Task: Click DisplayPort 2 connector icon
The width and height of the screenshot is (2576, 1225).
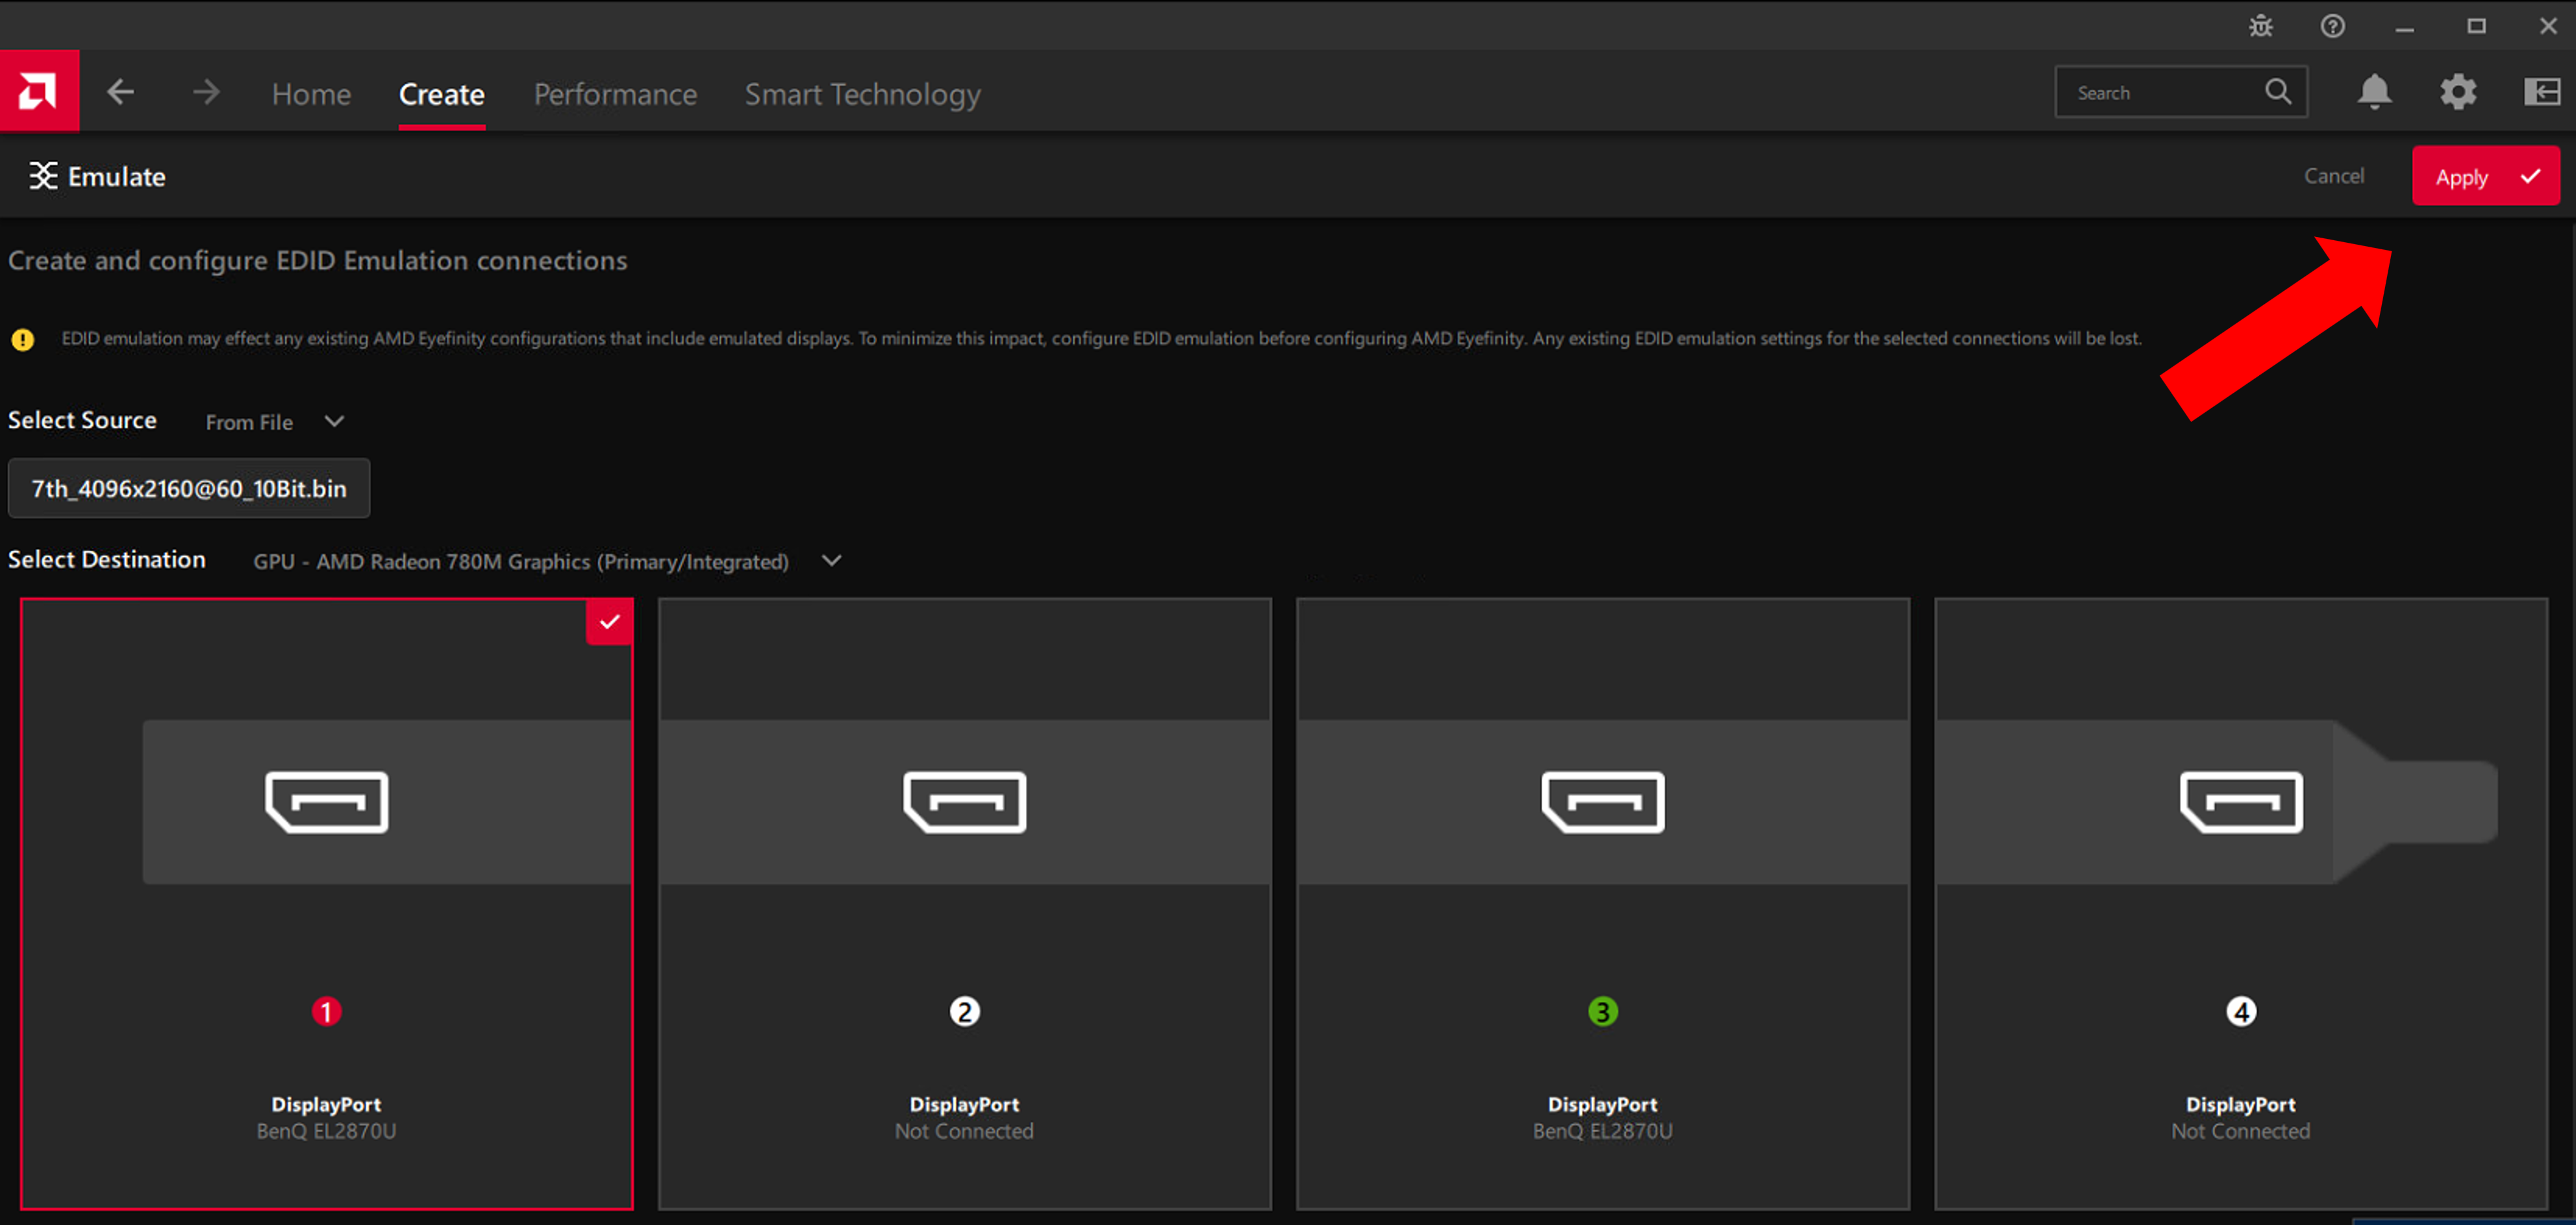Action: (x=965, y=801)
